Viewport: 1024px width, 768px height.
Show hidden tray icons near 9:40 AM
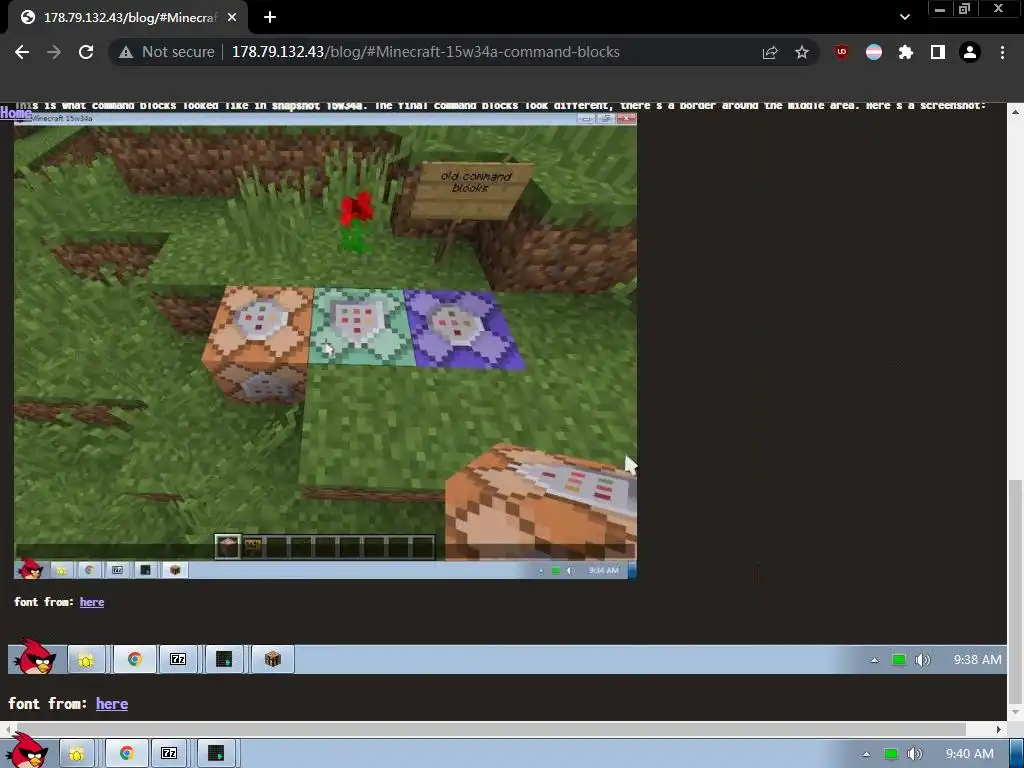(x=866, y=754)
